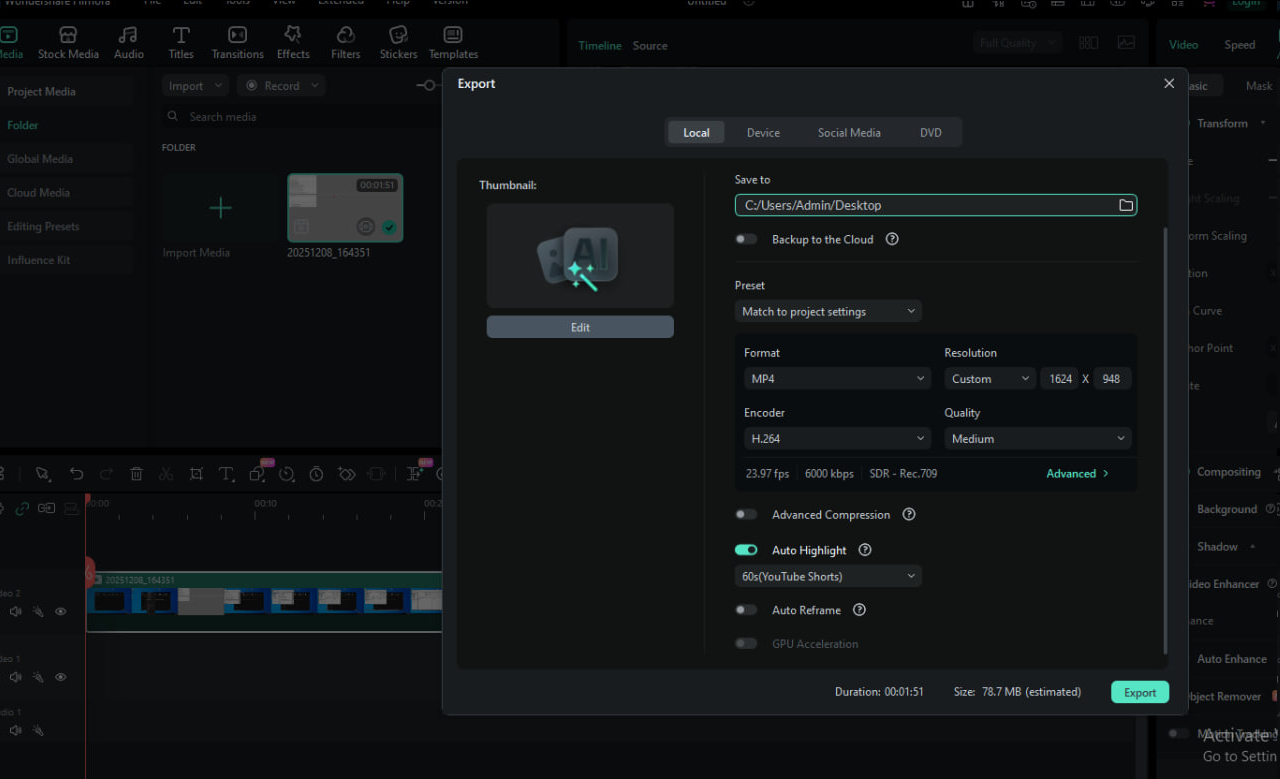Choose the Select tool in timeline toolbar
Viewport: 1280px width, 779px height.
pos(43,474)
